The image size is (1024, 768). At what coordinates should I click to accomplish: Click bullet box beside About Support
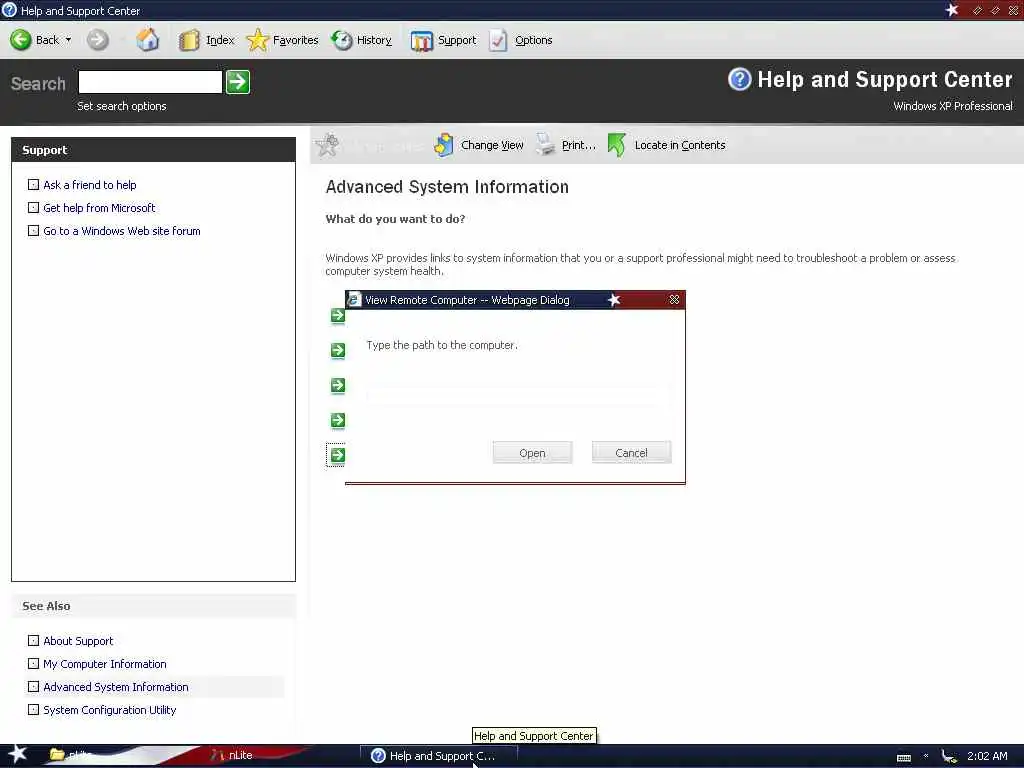pyautogui.click(x=33, y=641)
